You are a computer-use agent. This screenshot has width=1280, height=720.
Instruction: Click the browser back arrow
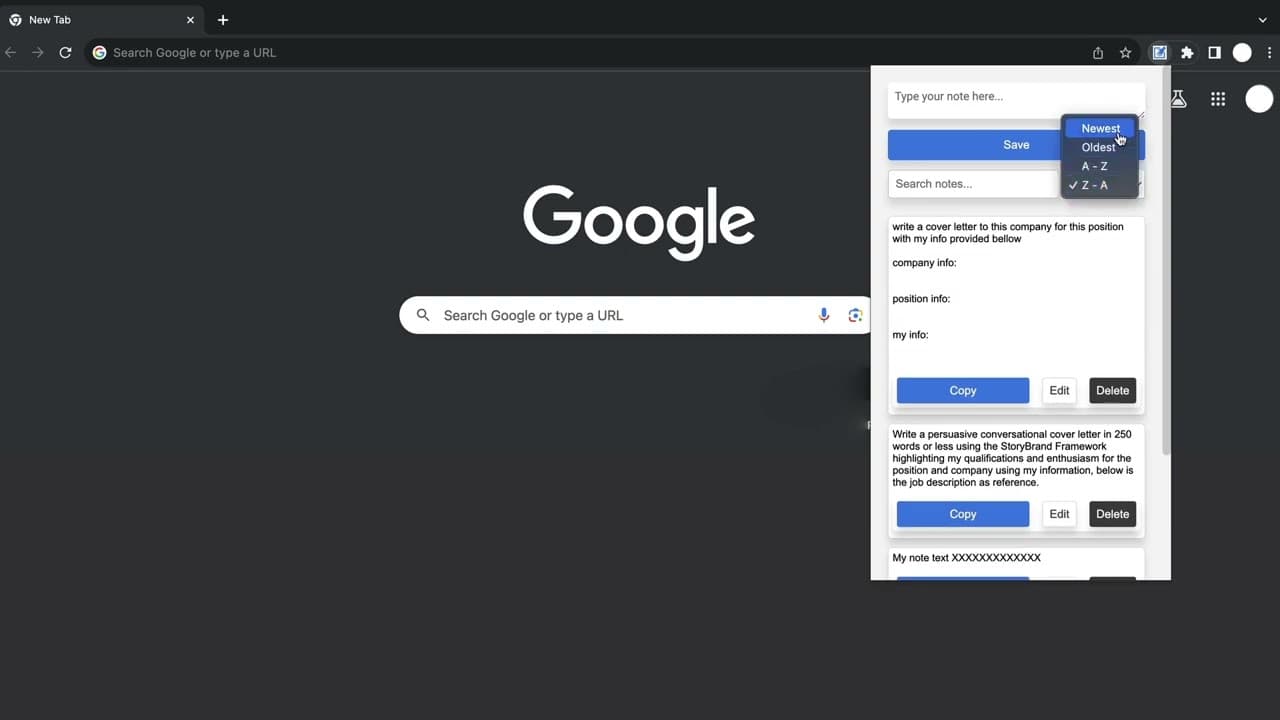pyautogui.click(x=11, y=53)
